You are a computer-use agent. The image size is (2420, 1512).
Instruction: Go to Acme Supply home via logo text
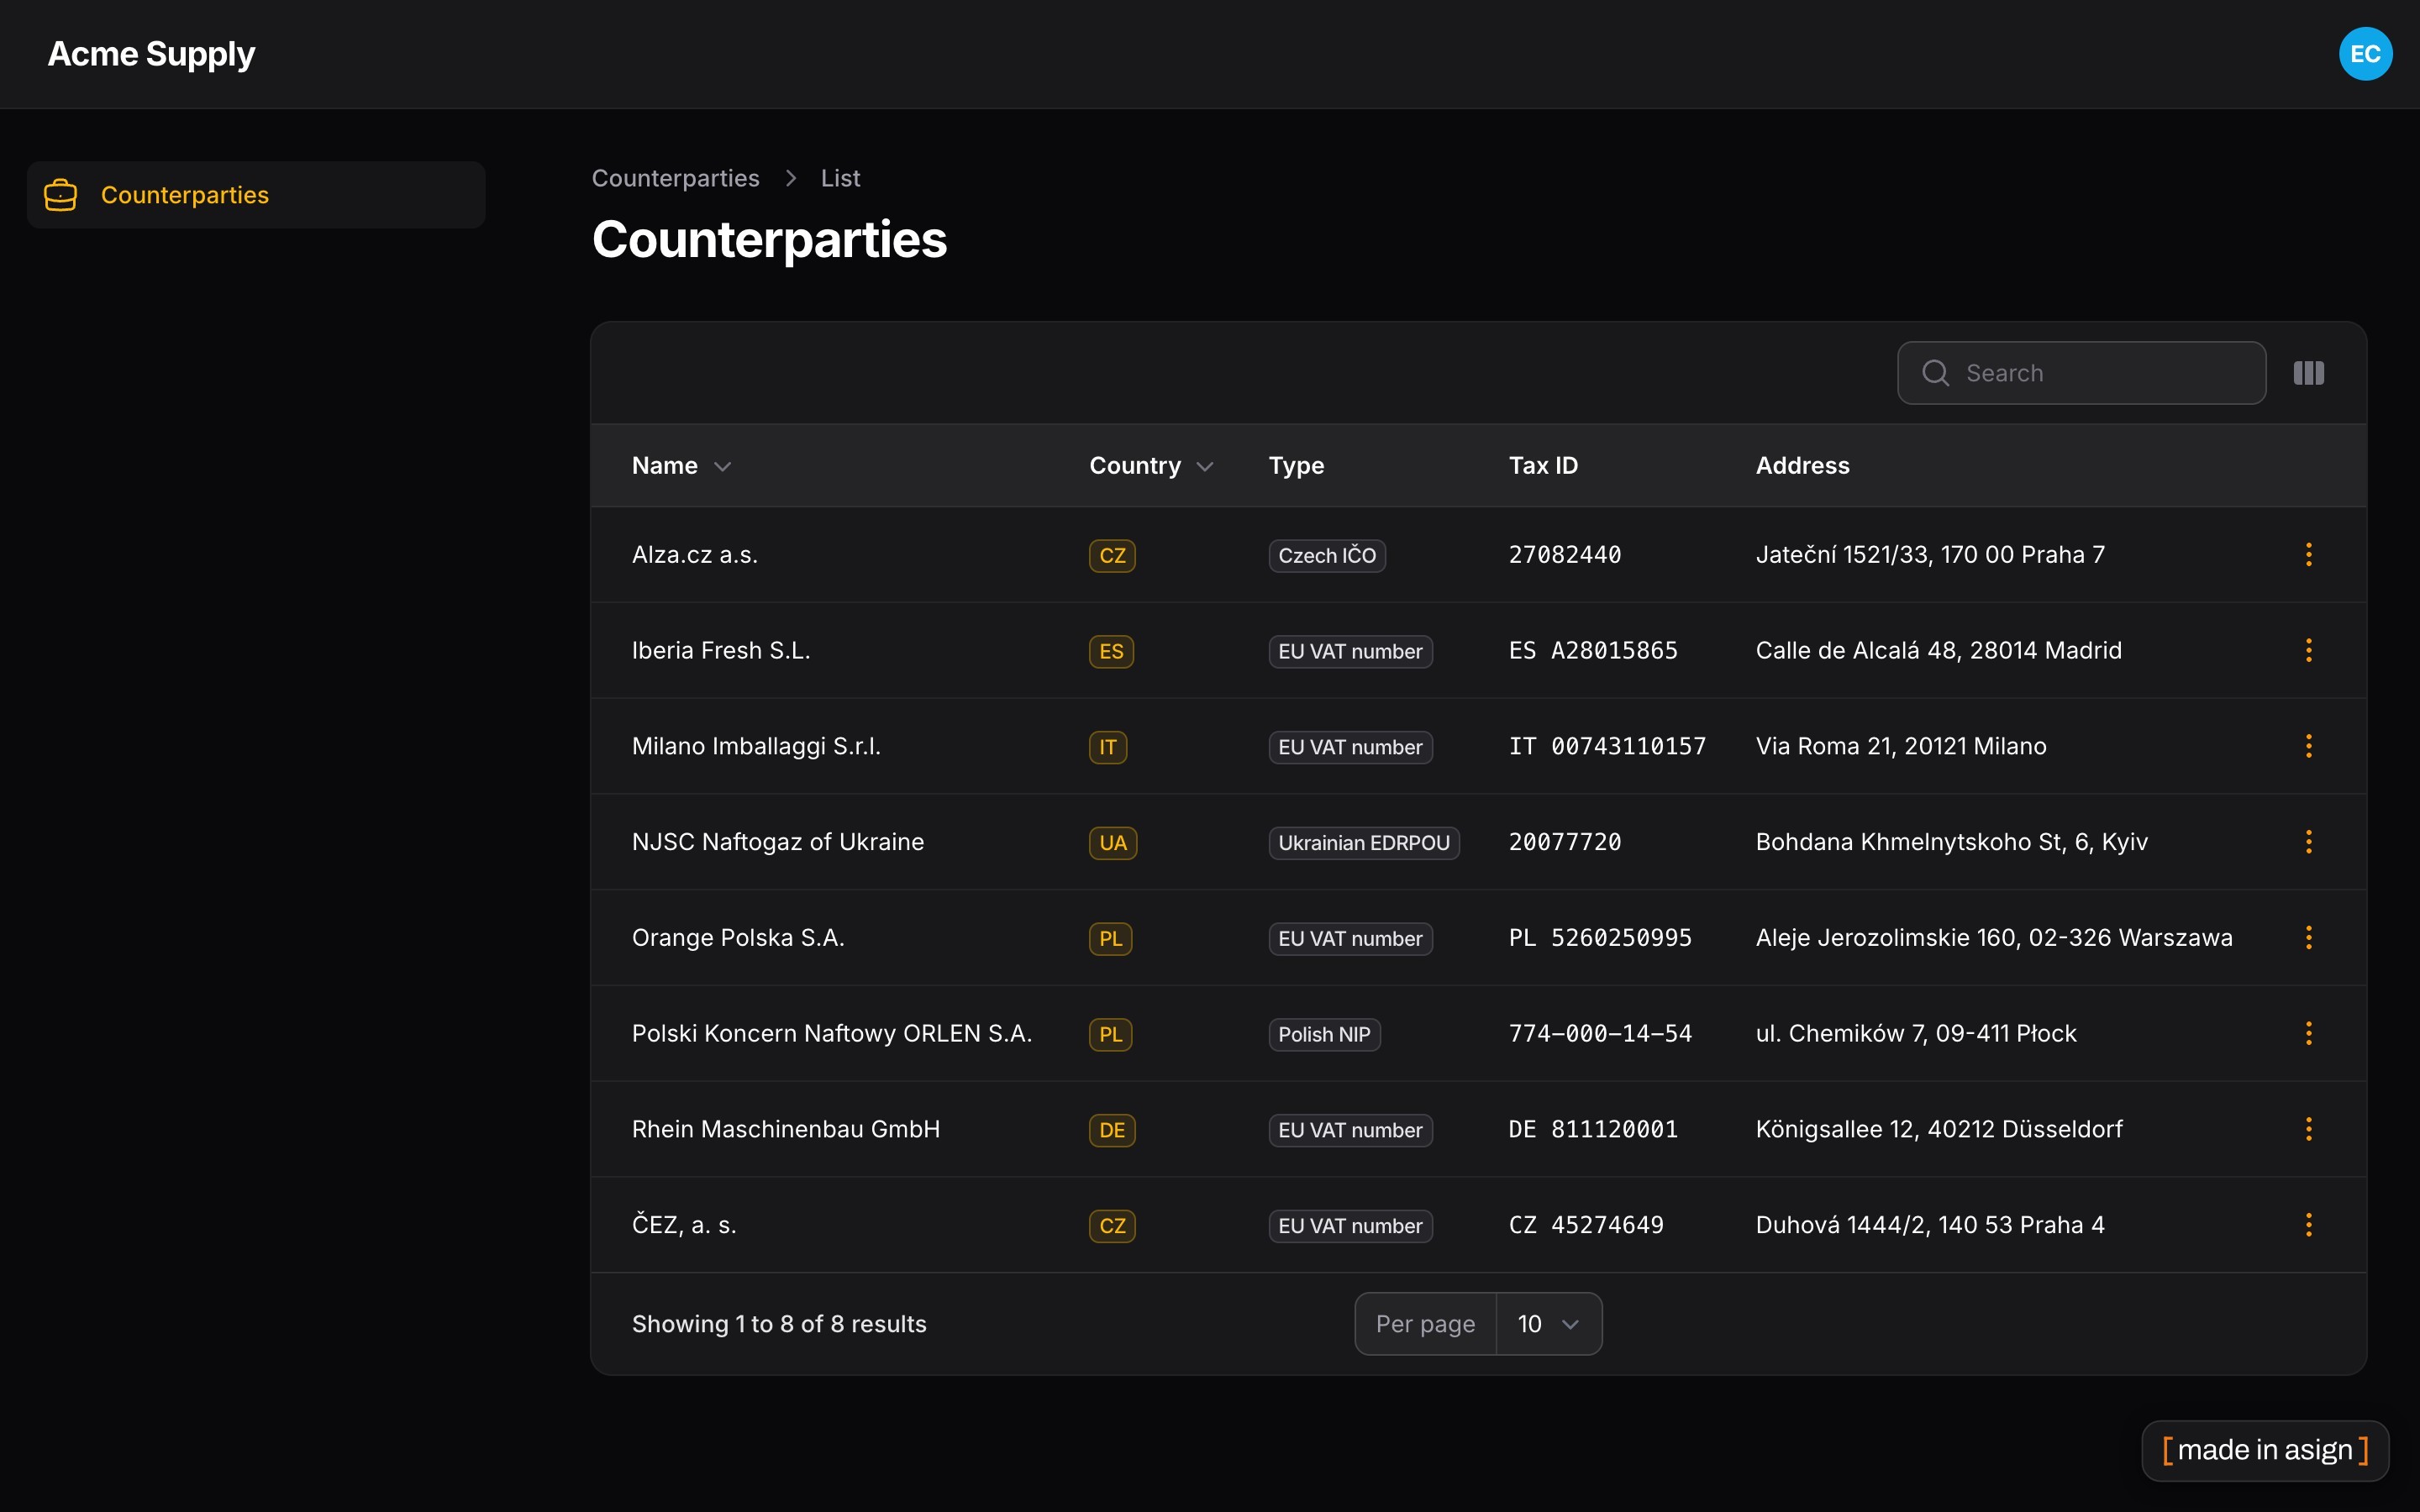coord(151,54)
